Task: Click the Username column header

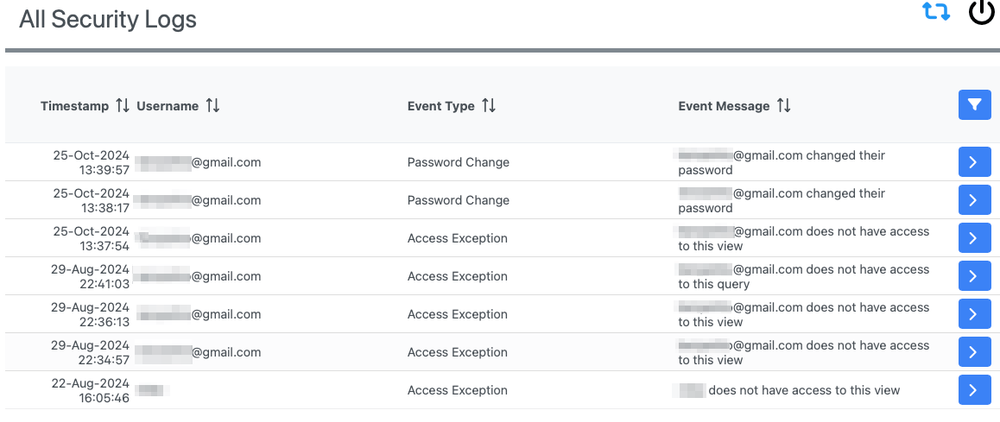Action: tap(168, 106)
